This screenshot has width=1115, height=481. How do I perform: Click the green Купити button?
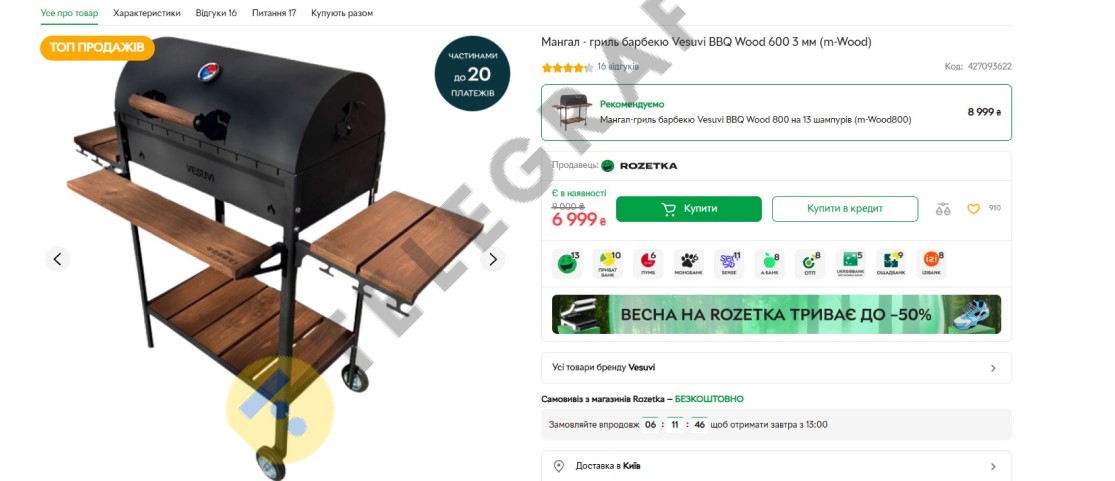coord(688,209)
